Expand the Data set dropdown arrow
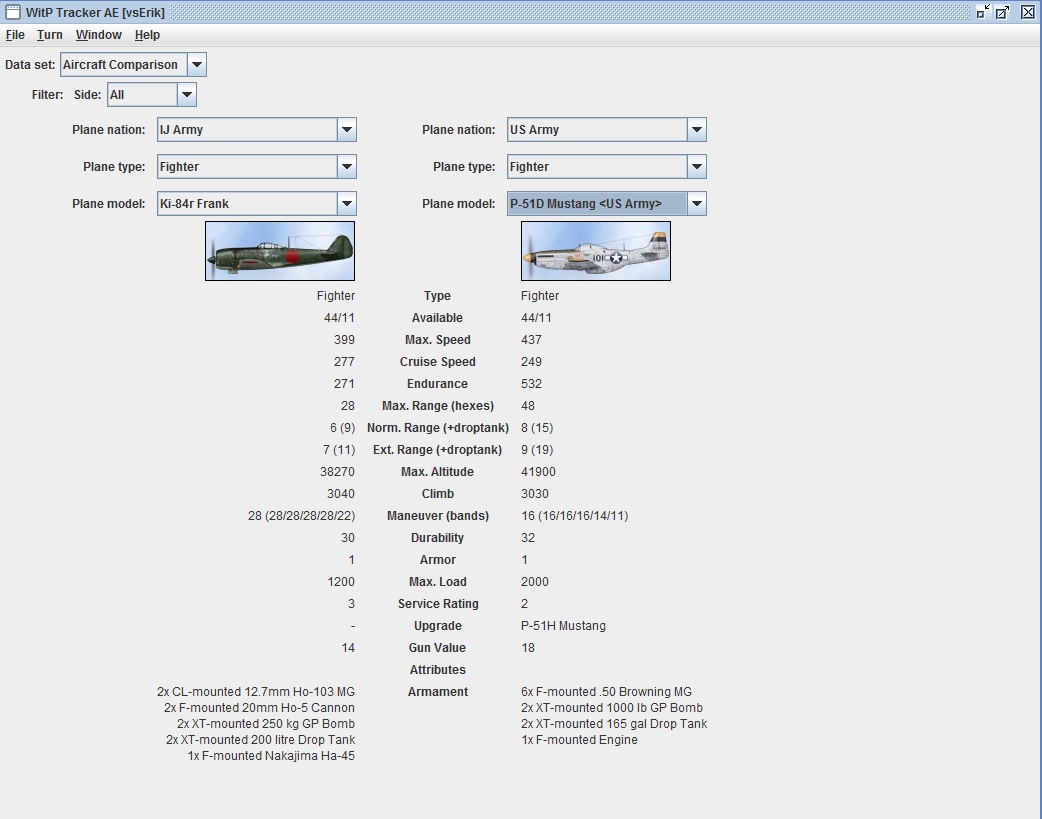Screen dimensions: 1042x819 point(197,64)
